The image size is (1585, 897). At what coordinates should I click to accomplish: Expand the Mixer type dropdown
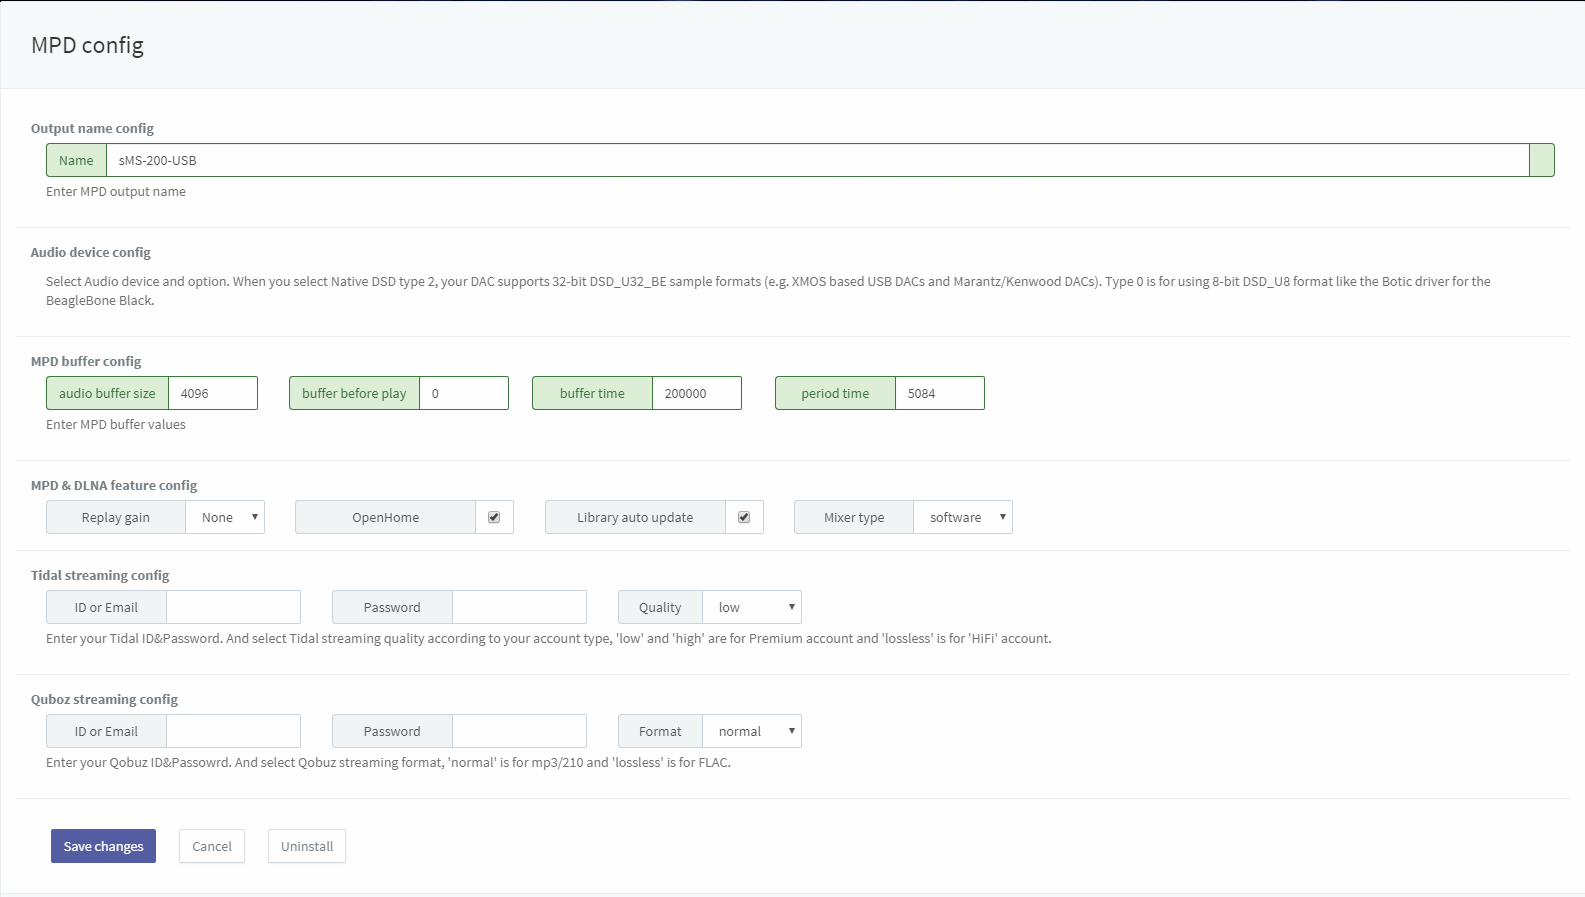point(962,517)
